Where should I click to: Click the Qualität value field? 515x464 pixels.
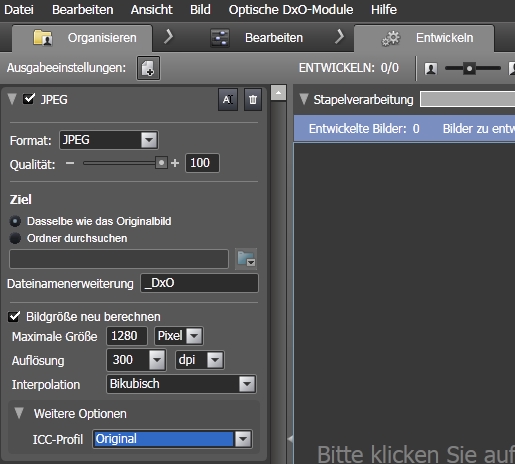tap(202, 163)
